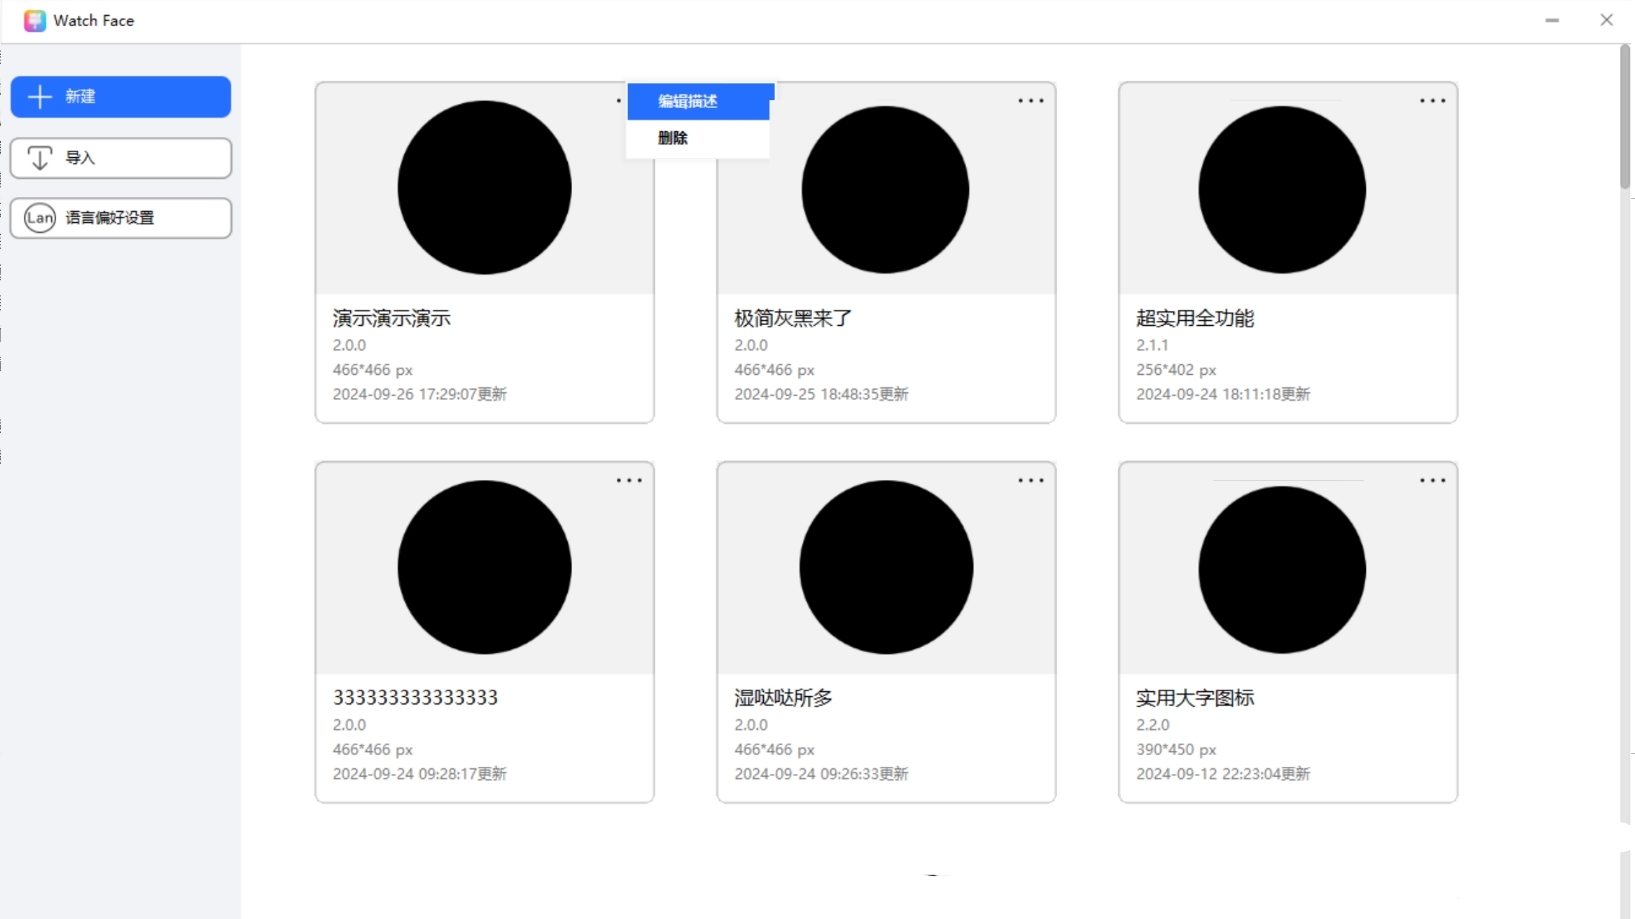
Task: Minimize the Watch Face window
Action: (x=1552, y=20)
